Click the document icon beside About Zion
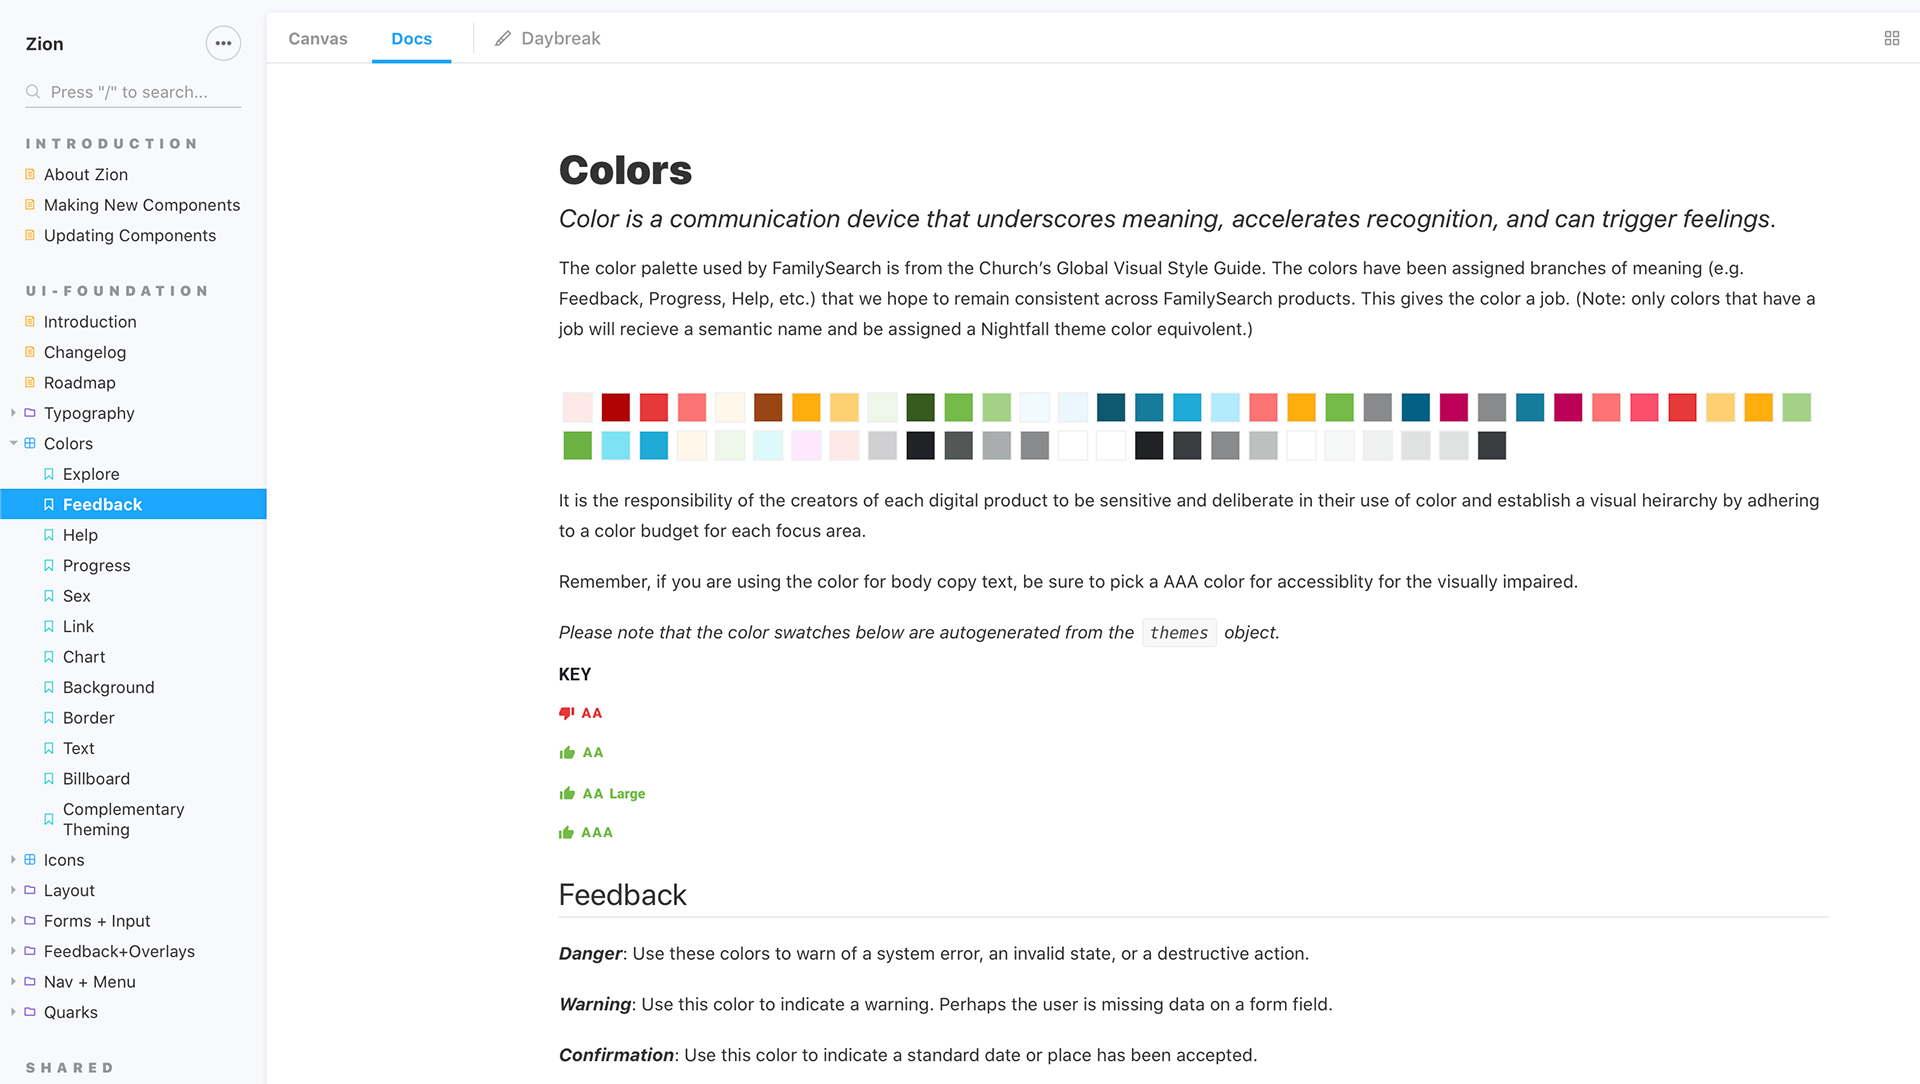This screenshot has width=1920, height=1084. (x=30, y=174)
